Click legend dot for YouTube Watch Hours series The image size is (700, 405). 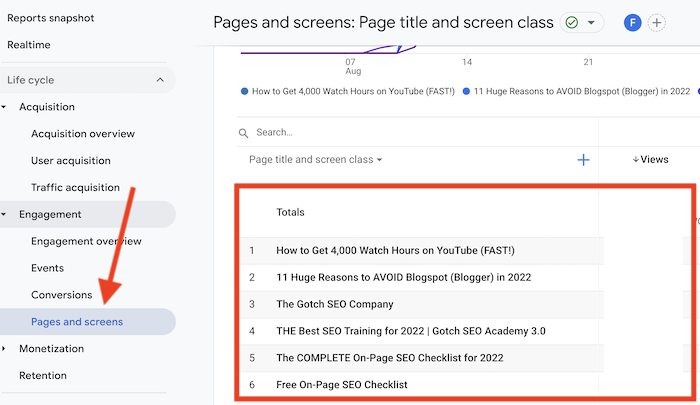(x=245, y=91)
